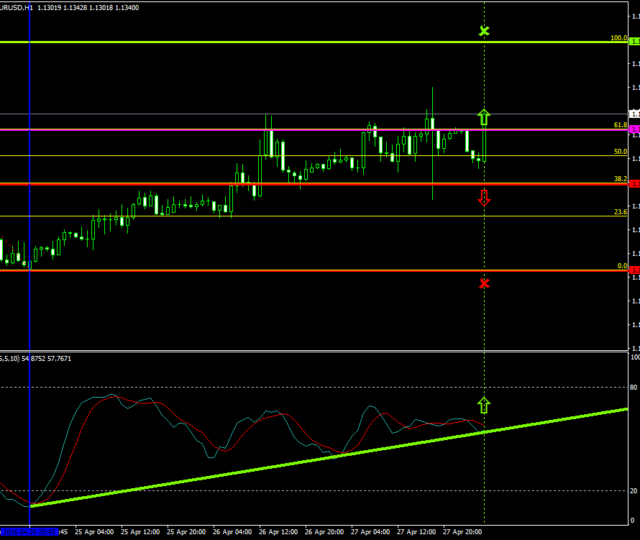Screen dimensions: 640x540
Task: Click the Fibonacci 61.8 level label
Action: pyautogui.click(x=620, y=125)
